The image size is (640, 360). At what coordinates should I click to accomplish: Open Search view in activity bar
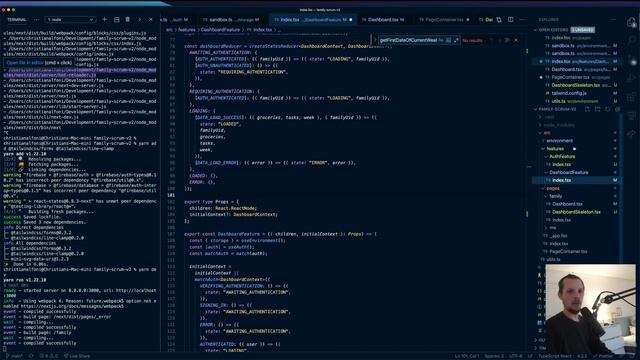pyautogui.click(x=632, y=40)
